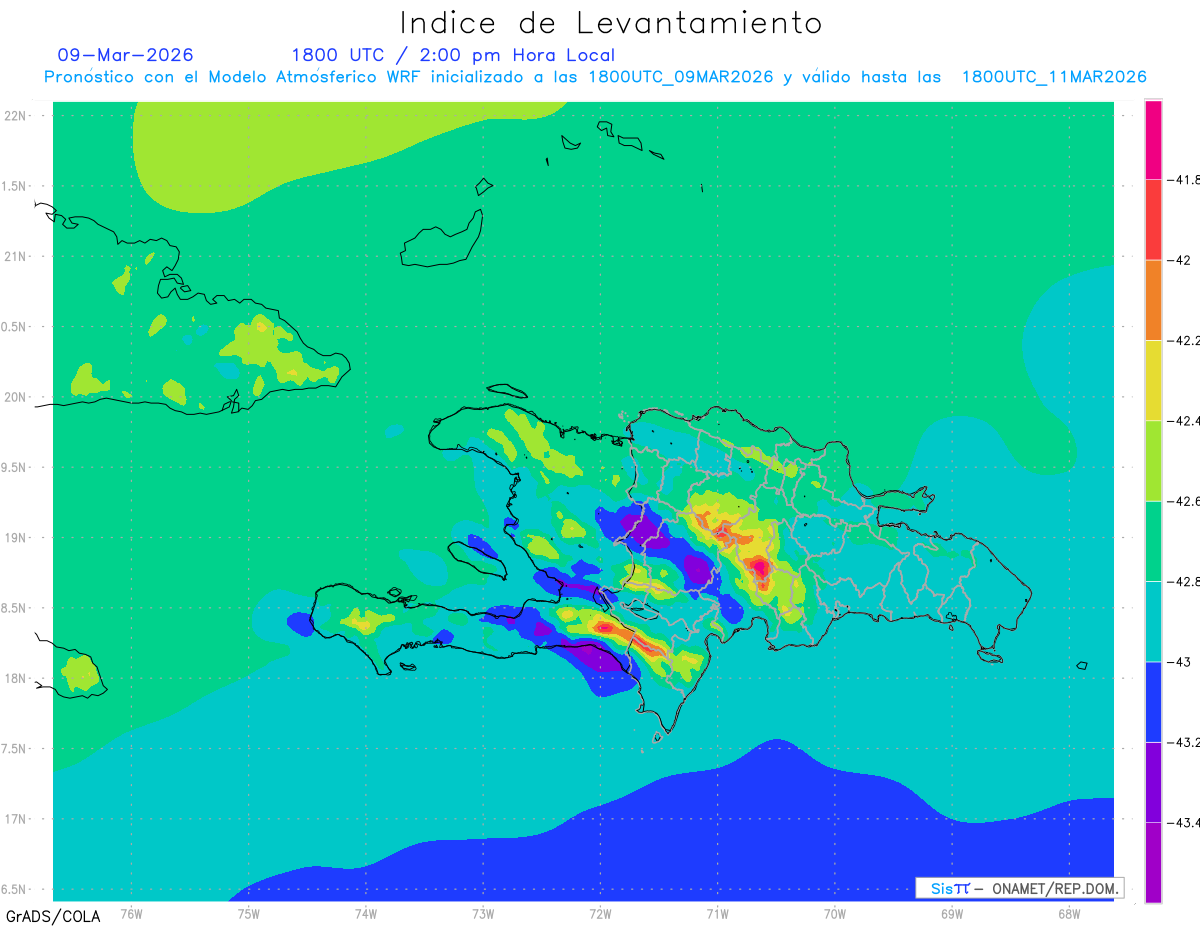This screenshot has width=1200, height=927.
Task: Click the 'GrADS/COLA' credit label
Action: [53, 916]
